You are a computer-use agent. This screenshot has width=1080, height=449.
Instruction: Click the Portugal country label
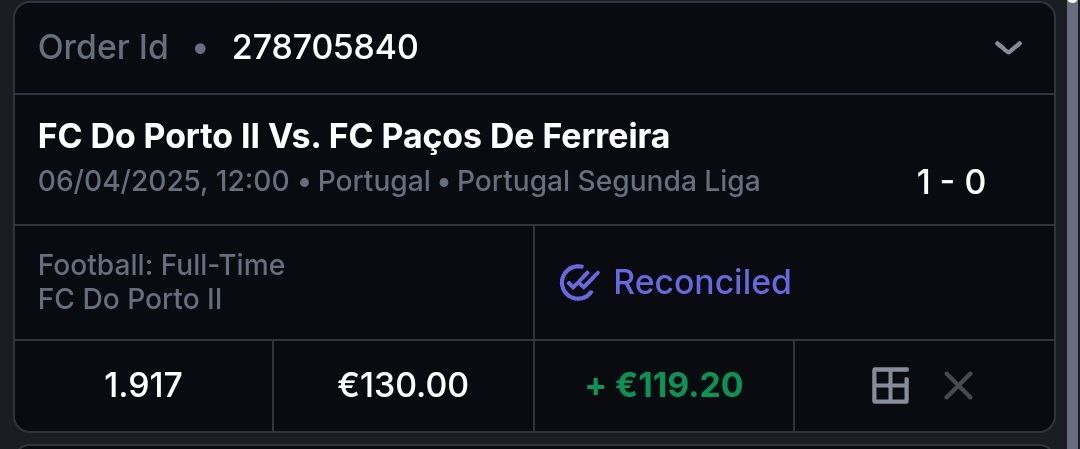click(x=372, y=182)
